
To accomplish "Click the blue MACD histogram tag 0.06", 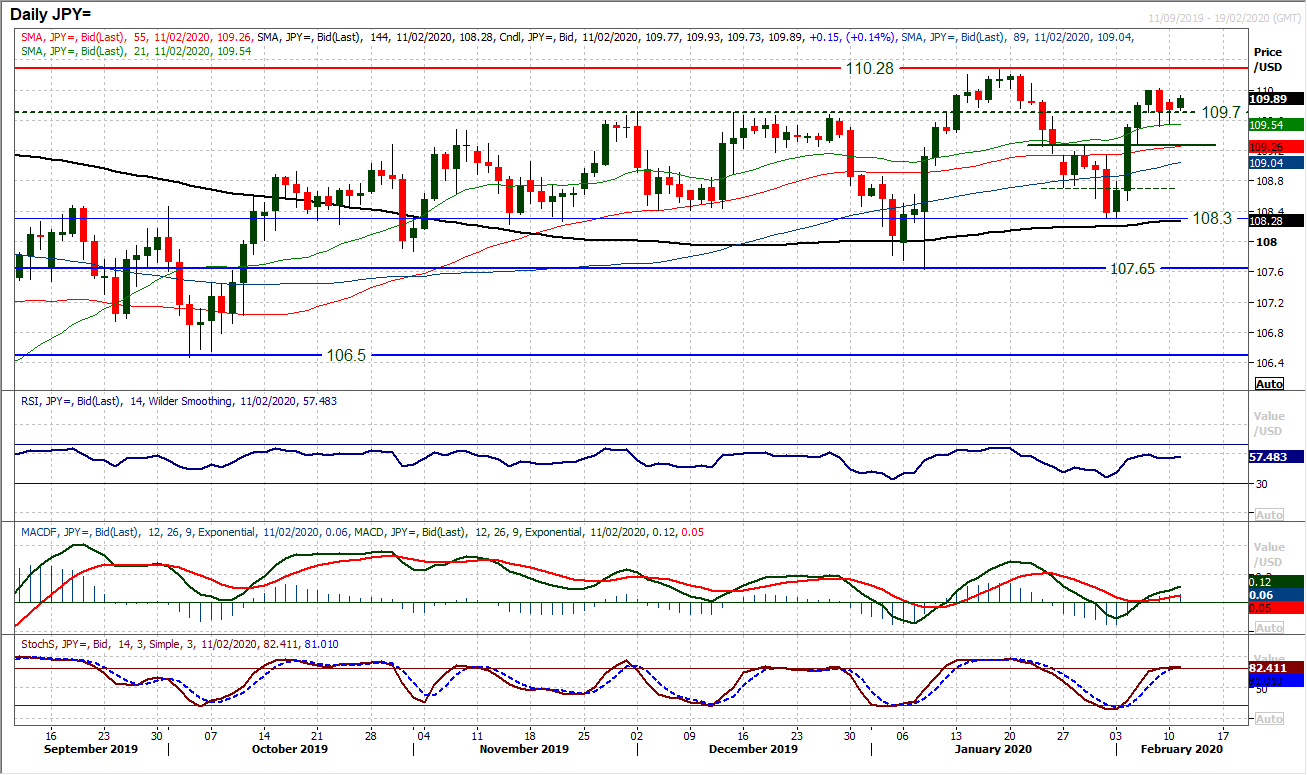I will coord(1276,594).
